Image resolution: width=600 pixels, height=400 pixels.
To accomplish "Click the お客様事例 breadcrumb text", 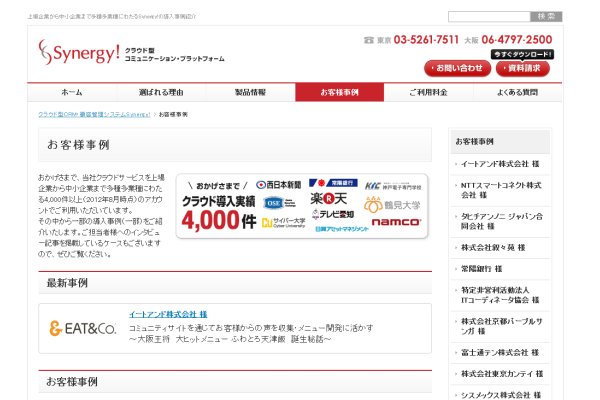I will tap(173, 114).
